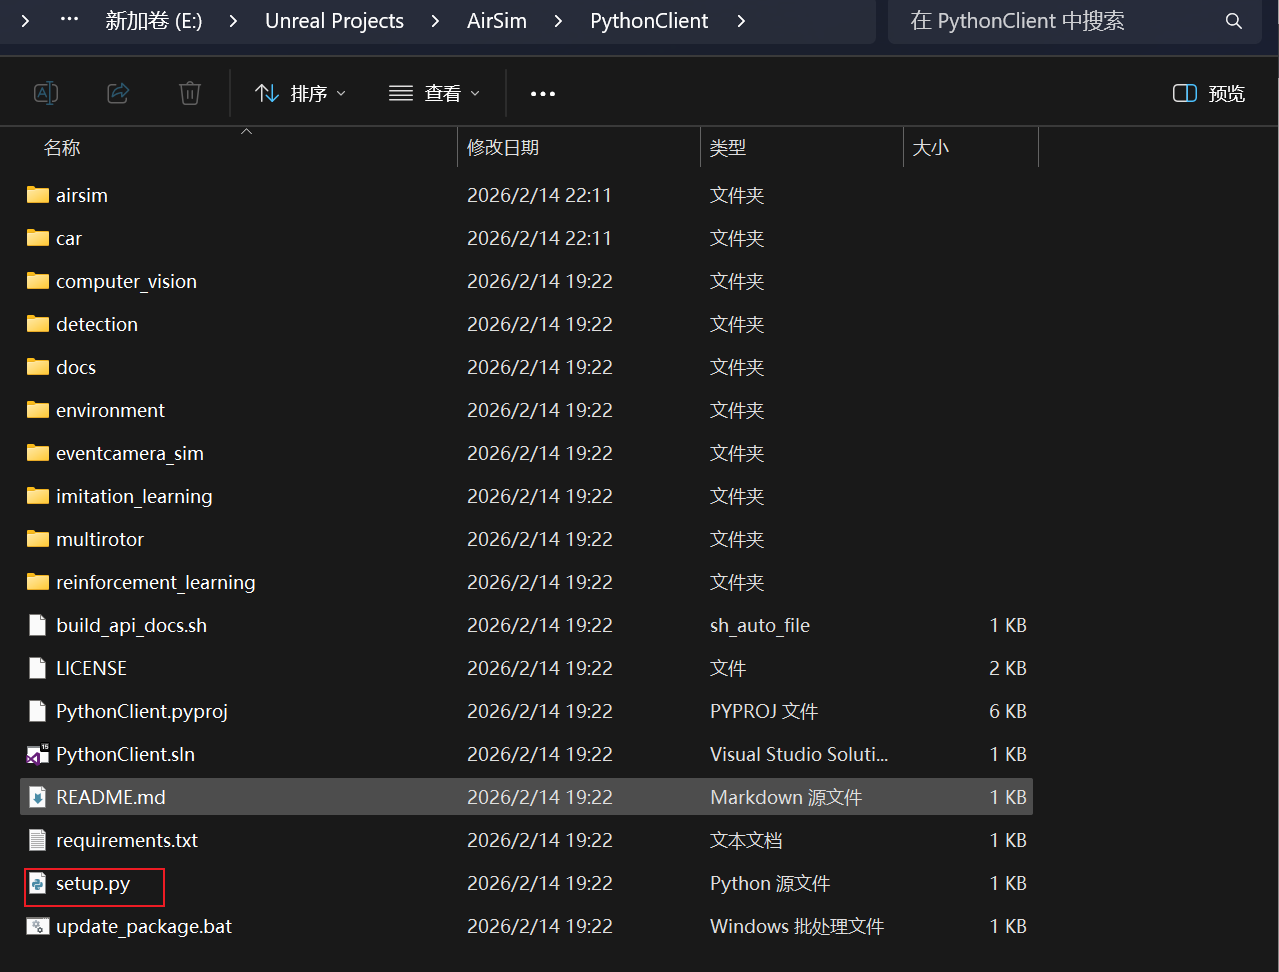Screen dimensions: 1279x972
Task: Select the update_package.bat file name
Action: tap(144, 926)
